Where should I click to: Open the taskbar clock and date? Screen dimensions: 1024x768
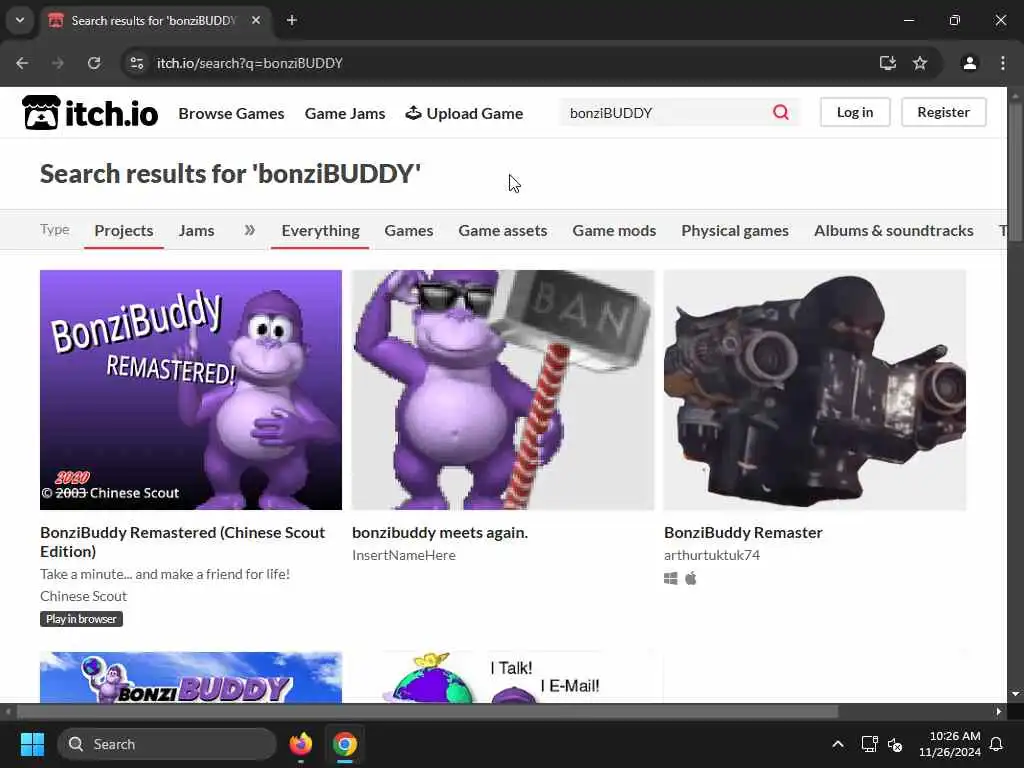click(950, 744)
